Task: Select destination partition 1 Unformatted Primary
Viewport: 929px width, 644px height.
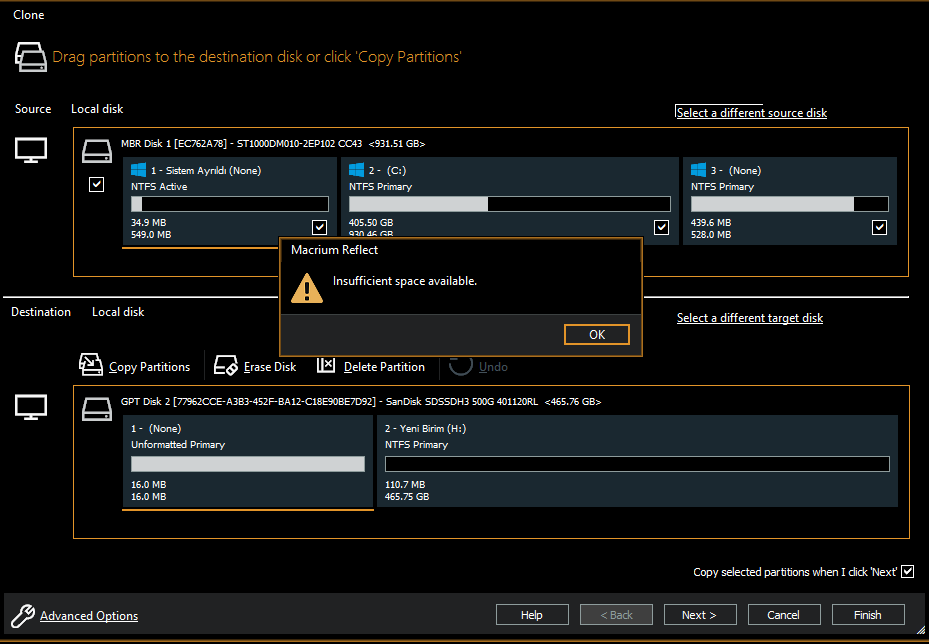Action: [248, 461]
